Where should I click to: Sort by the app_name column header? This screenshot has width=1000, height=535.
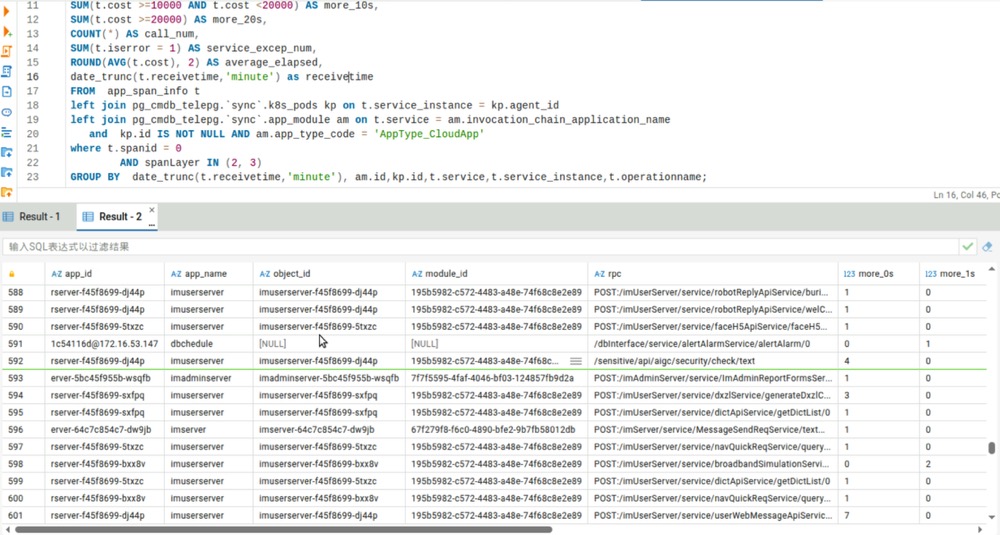click(x=206, y=273)
